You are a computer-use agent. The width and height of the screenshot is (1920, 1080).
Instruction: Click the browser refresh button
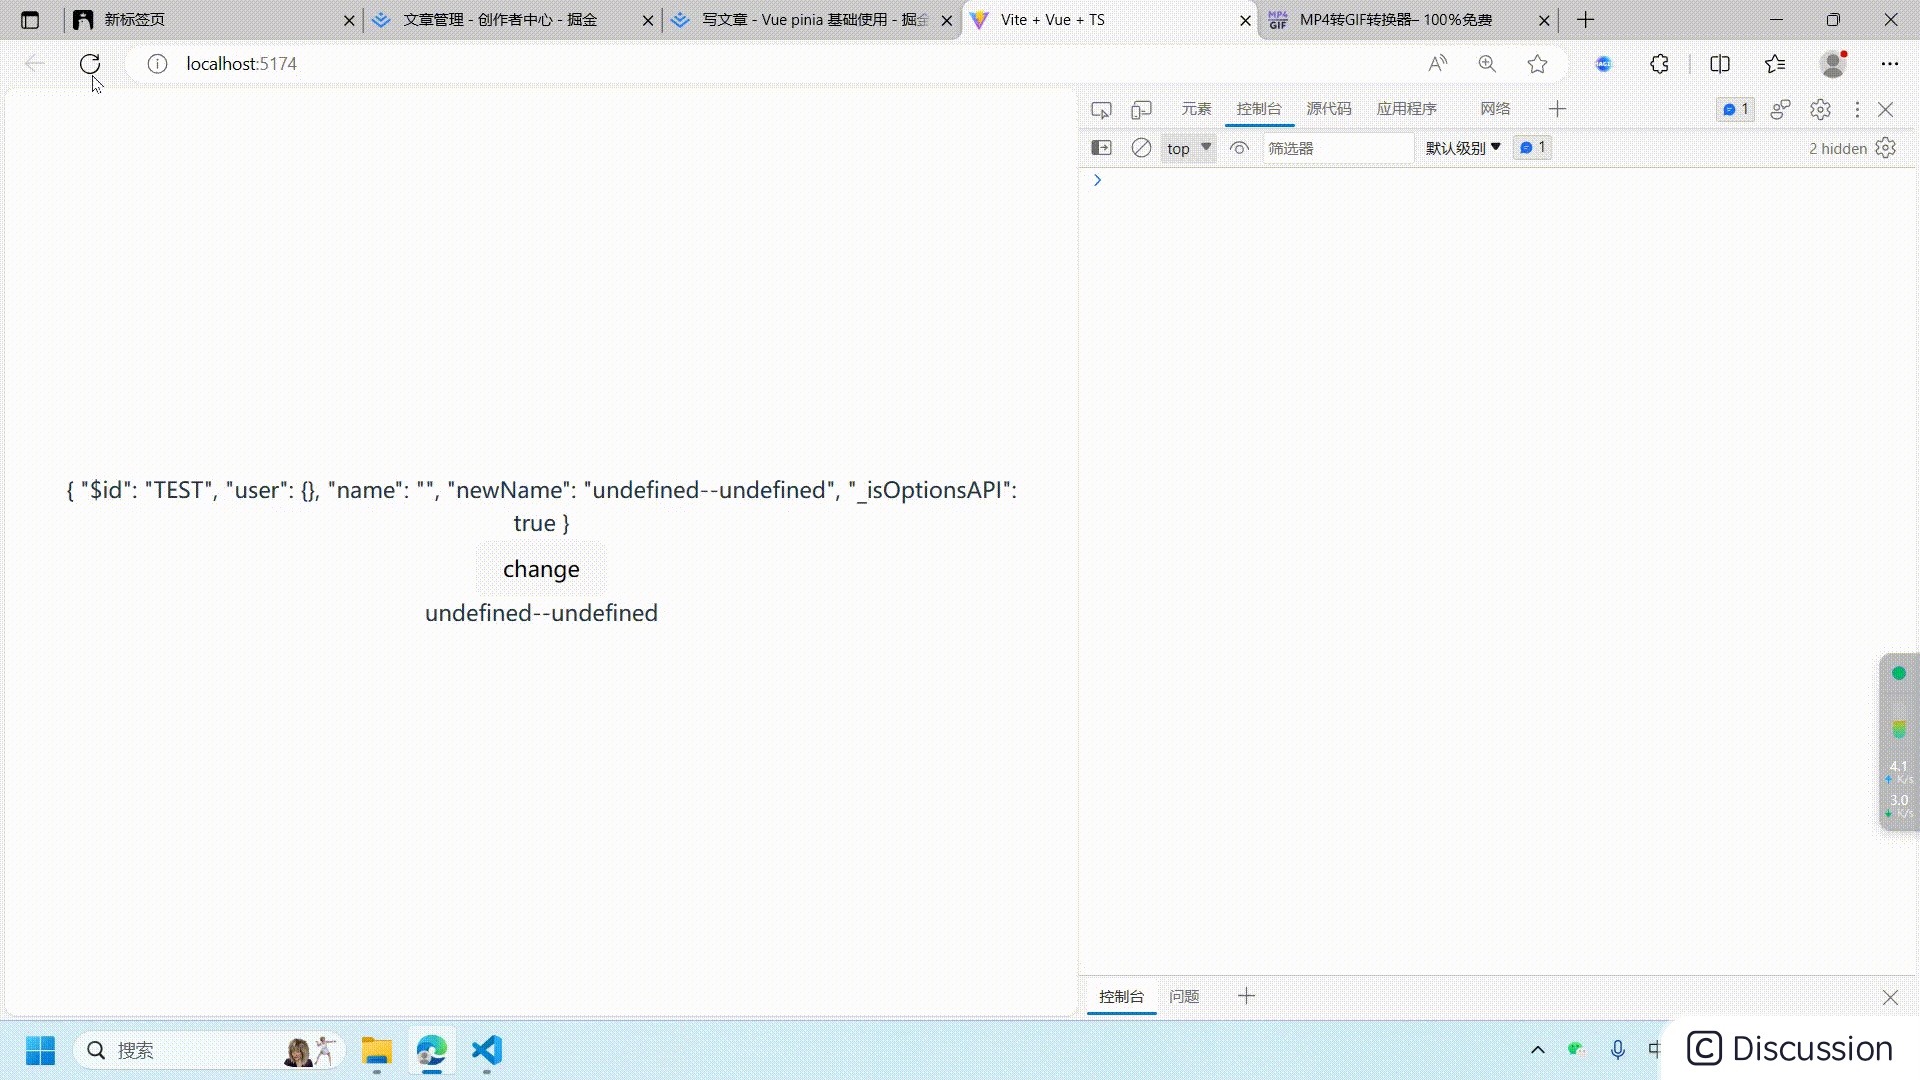[x=90, y=64]
